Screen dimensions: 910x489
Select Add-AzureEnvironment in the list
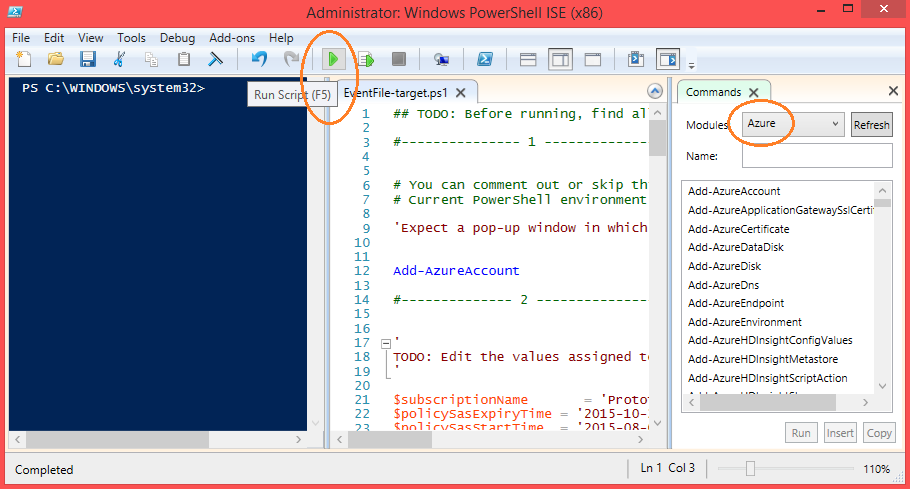[x=745, y=322]
